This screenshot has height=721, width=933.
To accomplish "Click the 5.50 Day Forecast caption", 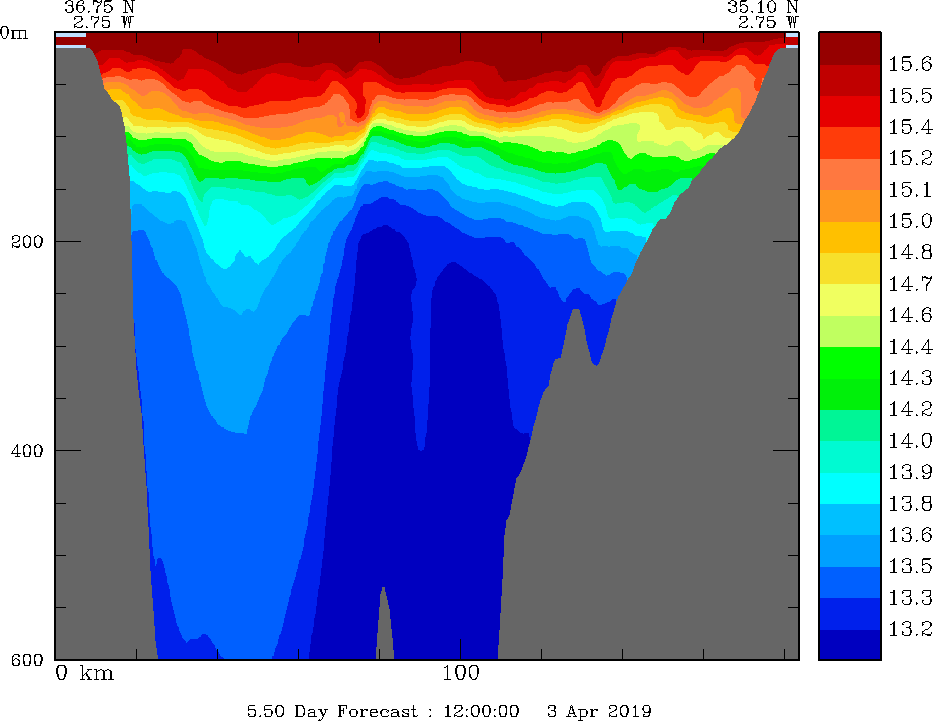I will pyautogui.click(x=333, y=711).
